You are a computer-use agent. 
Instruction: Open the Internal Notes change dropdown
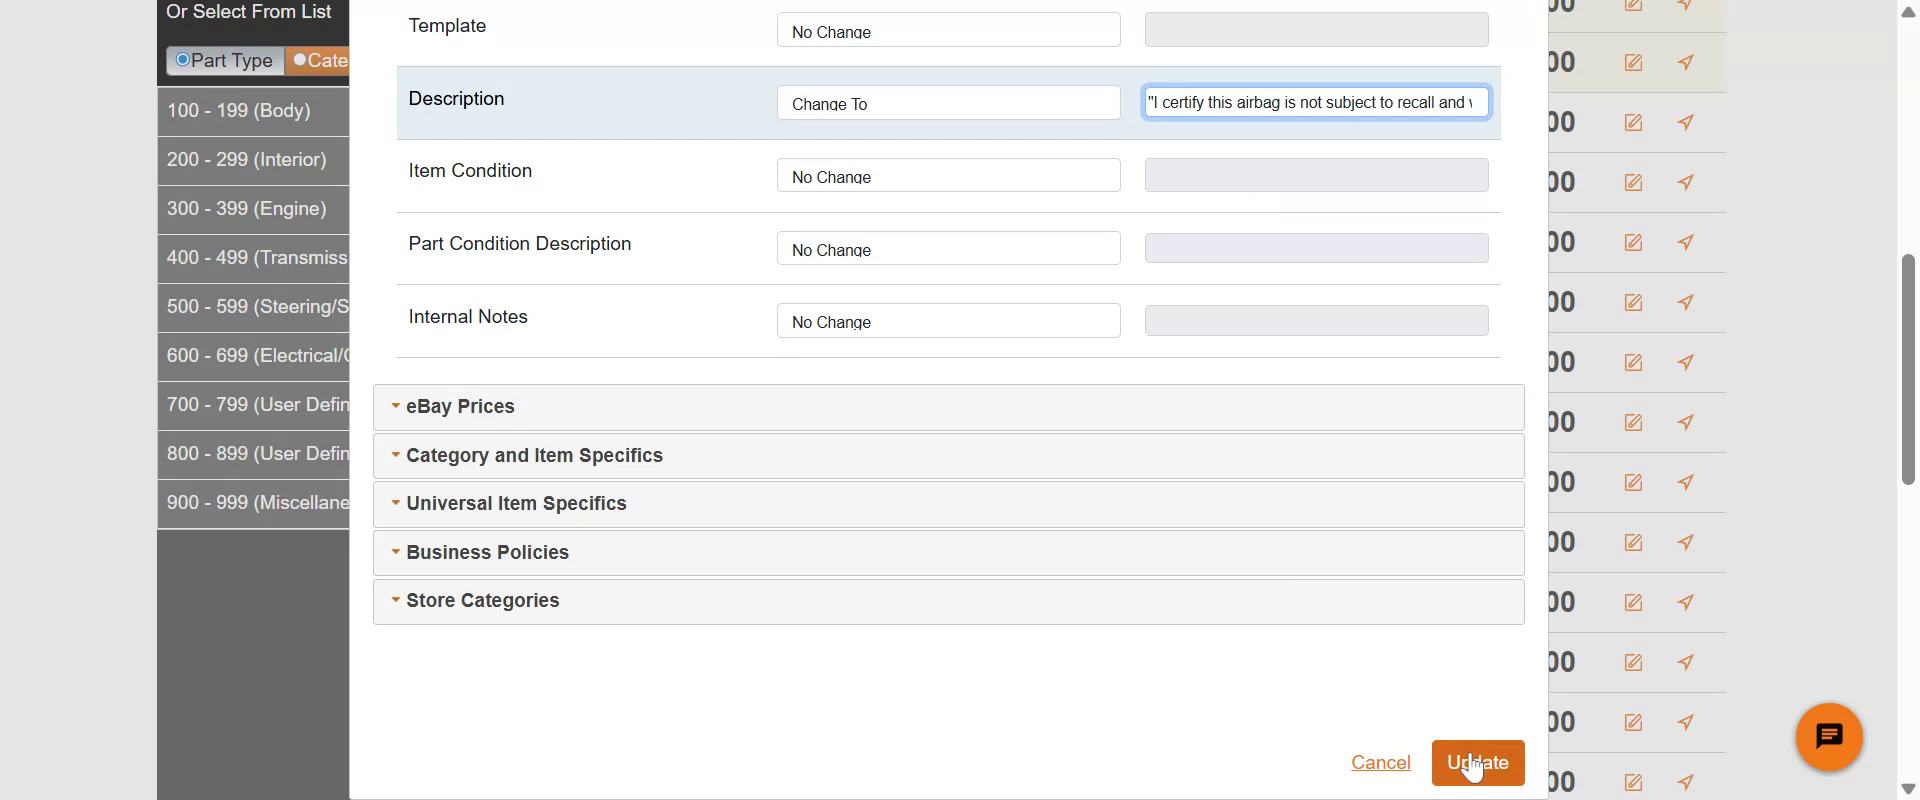(x=948, y=321)
